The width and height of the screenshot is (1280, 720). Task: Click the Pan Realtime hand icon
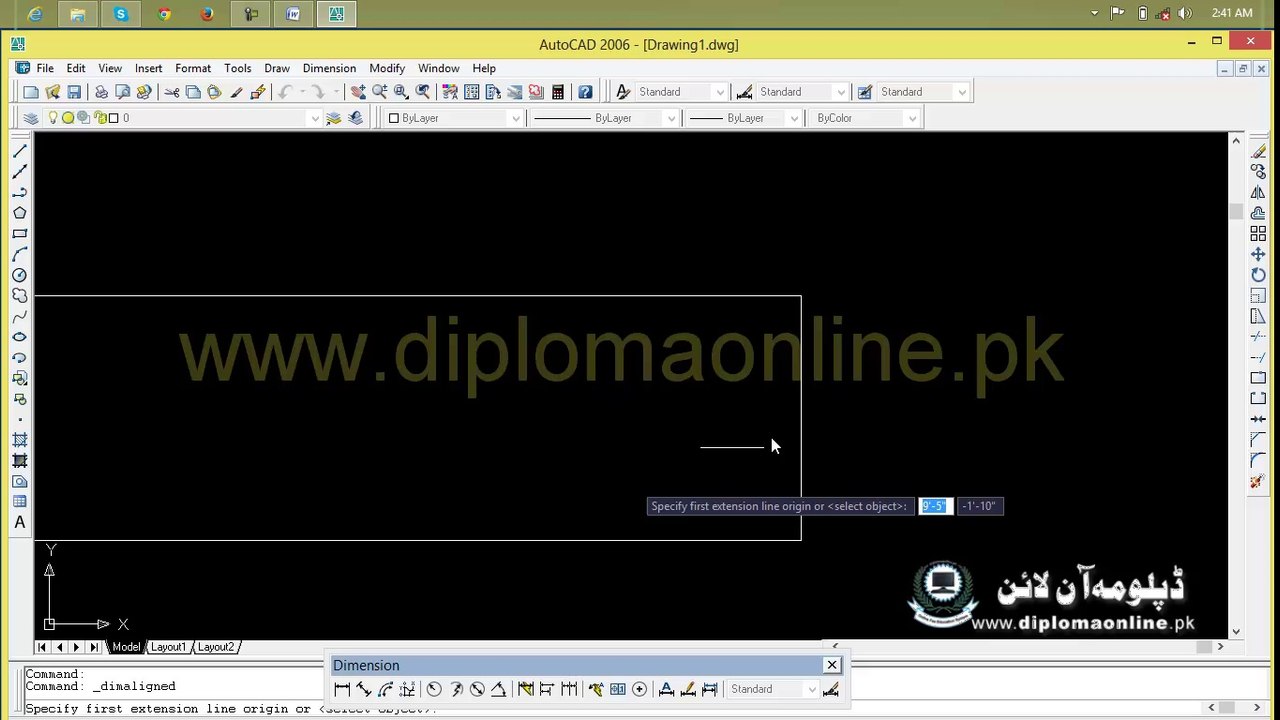(x=358, y=92)
